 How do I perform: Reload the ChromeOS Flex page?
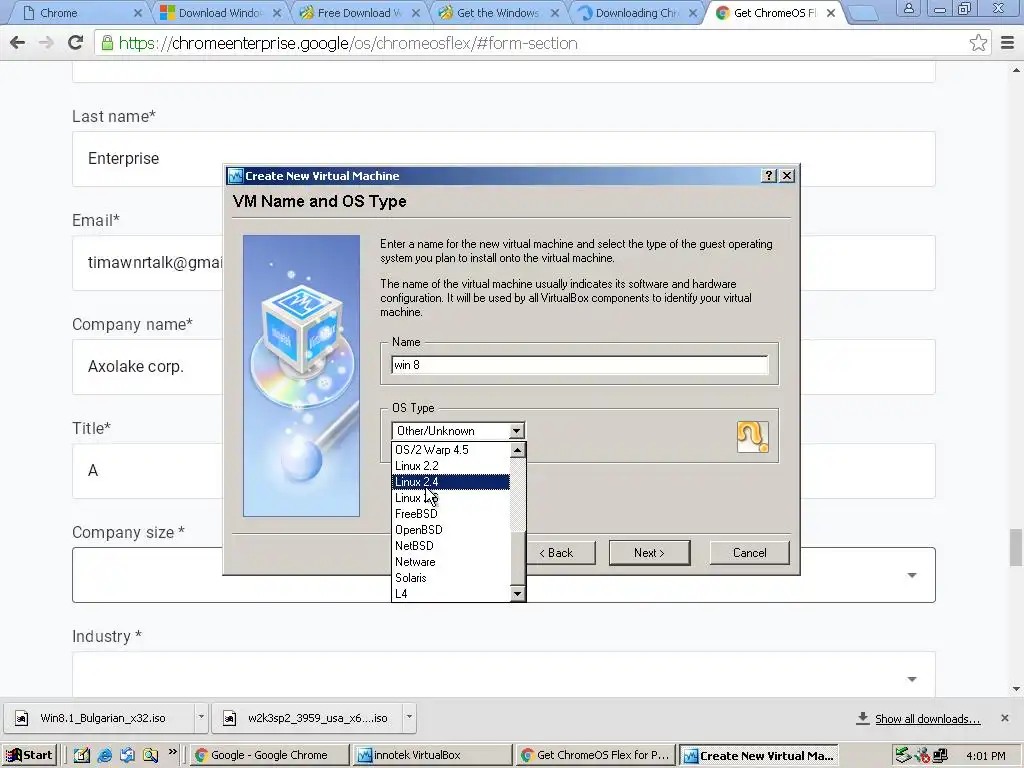(76, 43)
